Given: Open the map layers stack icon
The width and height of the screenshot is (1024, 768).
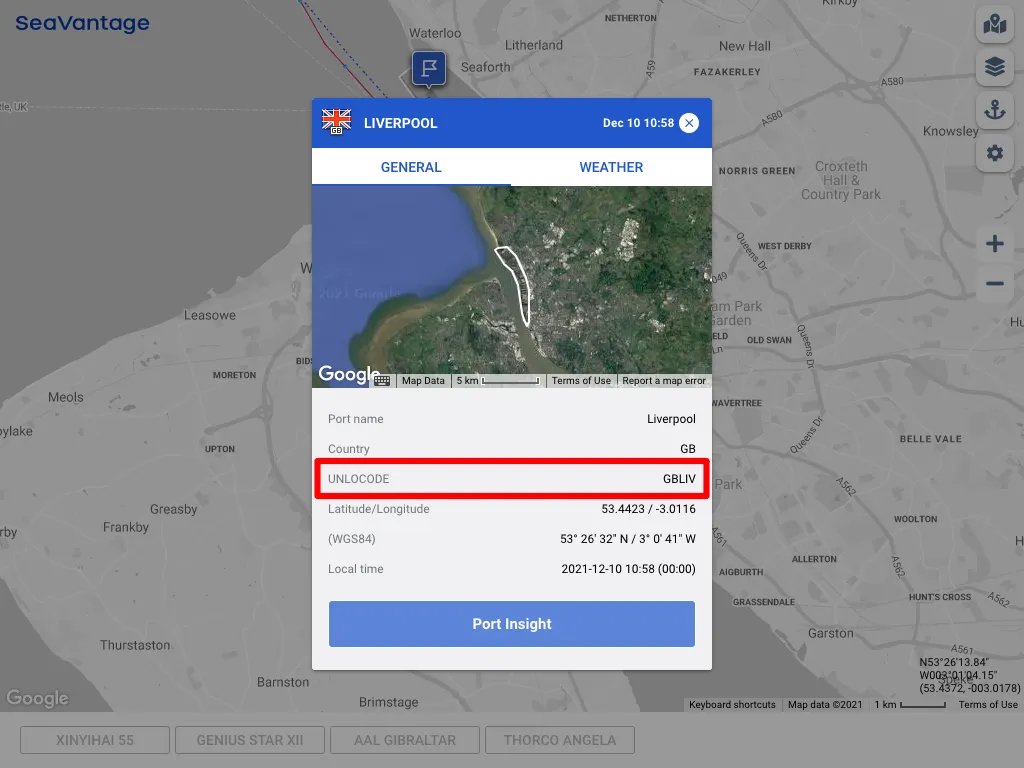Looking at the screenshot, I should [x=995, y=67].
